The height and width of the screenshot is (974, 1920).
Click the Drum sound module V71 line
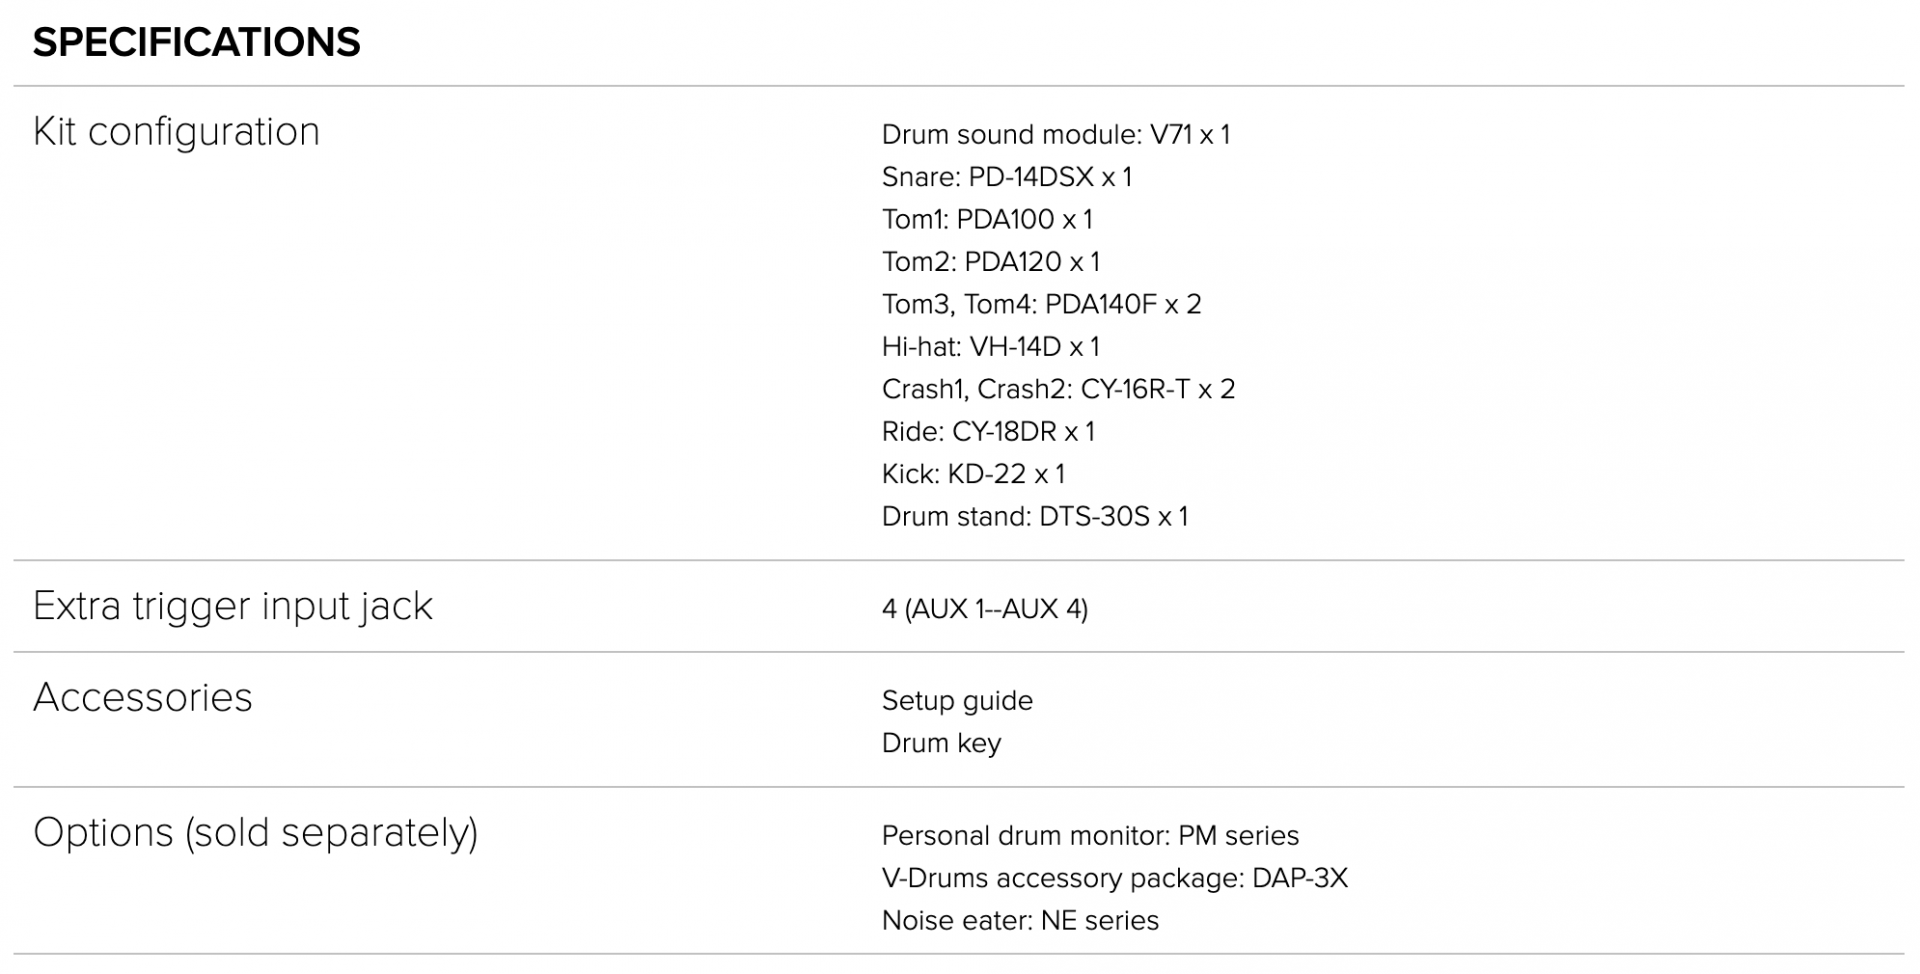point(1056,134)
